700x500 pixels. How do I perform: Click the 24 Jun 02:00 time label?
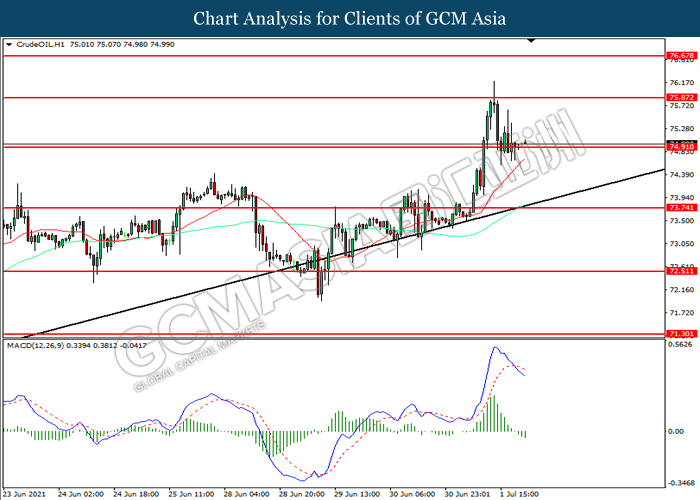81,494
